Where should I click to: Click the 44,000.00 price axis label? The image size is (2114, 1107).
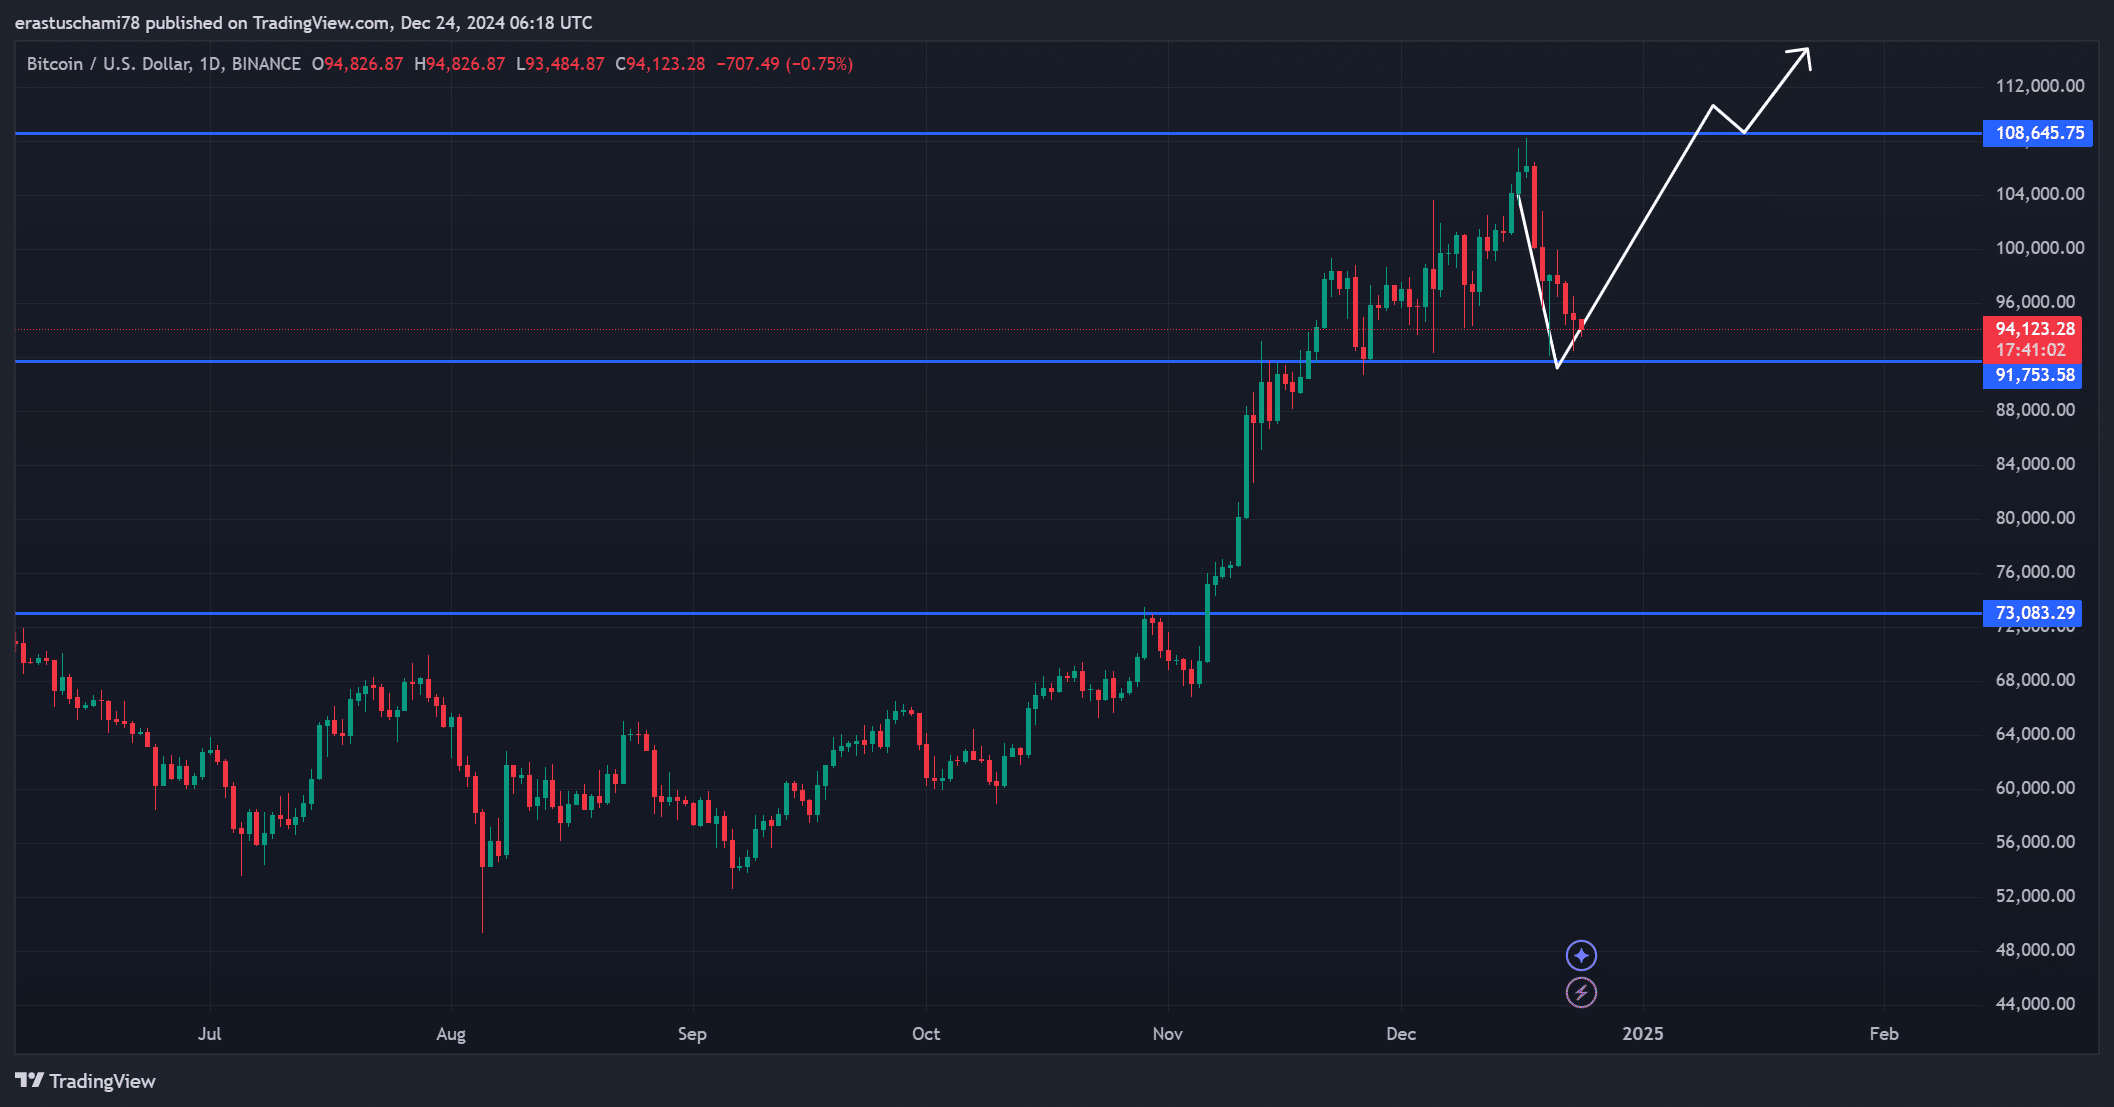coord(2035,1004)
